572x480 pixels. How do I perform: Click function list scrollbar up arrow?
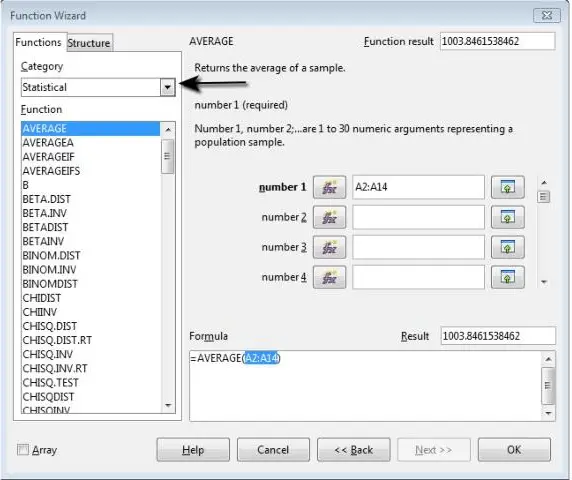[168, 130]
